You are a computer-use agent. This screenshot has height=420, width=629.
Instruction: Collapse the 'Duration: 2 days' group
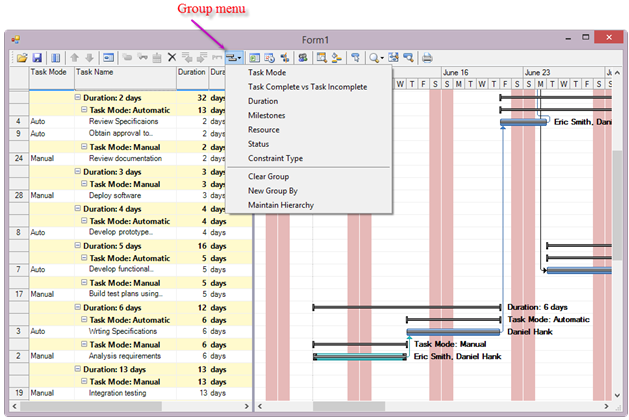[78, 98]
